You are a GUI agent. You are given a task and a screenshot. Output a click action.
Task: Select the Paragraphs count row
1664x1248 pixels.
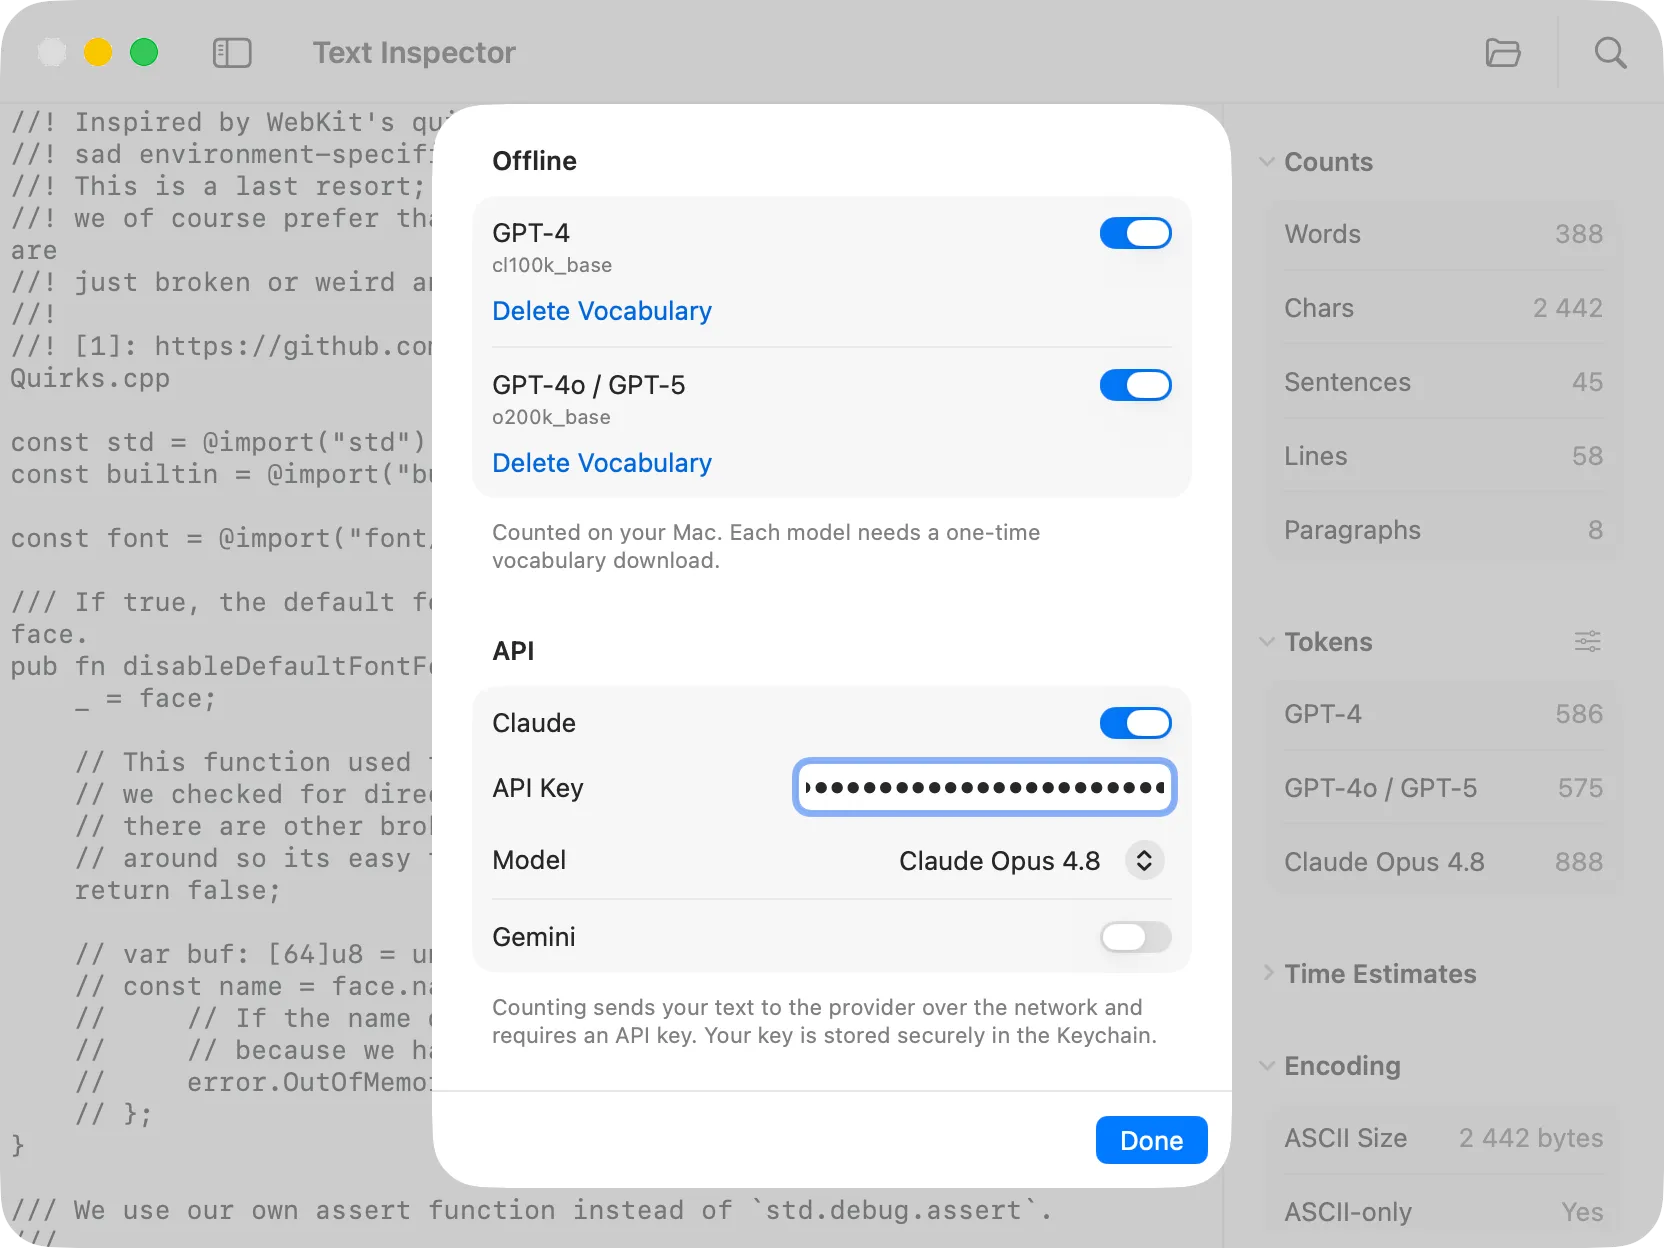pyautogui.click(x=1443, y=530)
